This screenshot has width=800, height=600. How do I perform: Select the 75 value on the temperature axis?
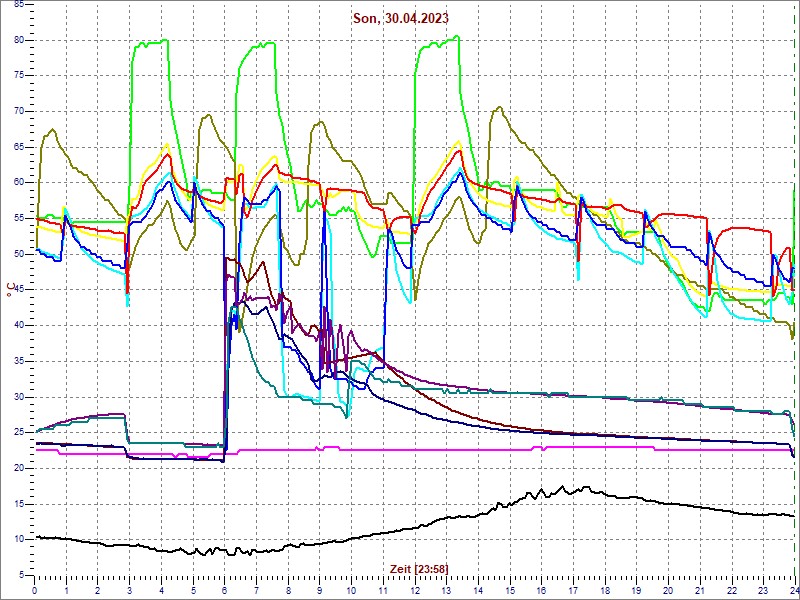pos(17,76)
